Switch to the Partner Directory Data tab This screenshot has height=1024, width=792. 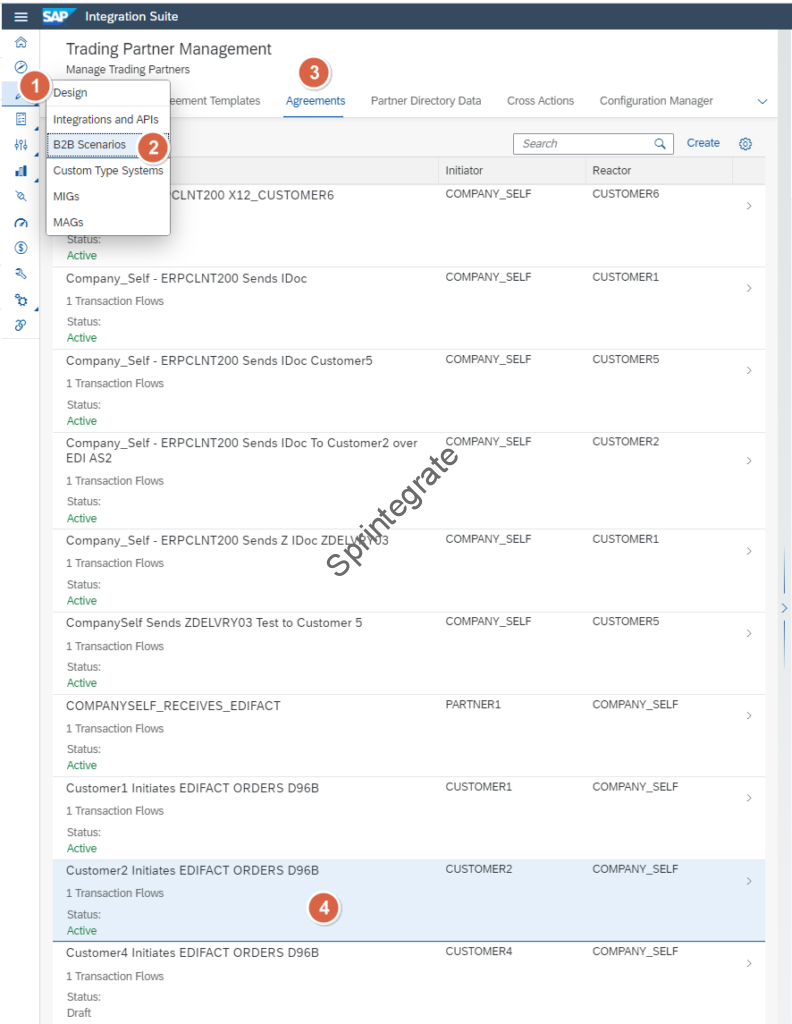pyautogui.click(x=425, y=101)
